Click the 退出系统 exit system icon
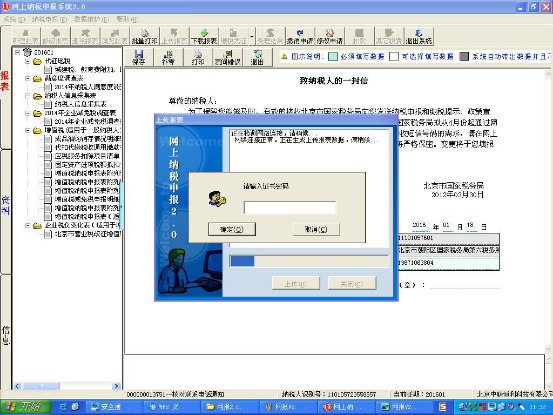 click(x=419, y=36)
